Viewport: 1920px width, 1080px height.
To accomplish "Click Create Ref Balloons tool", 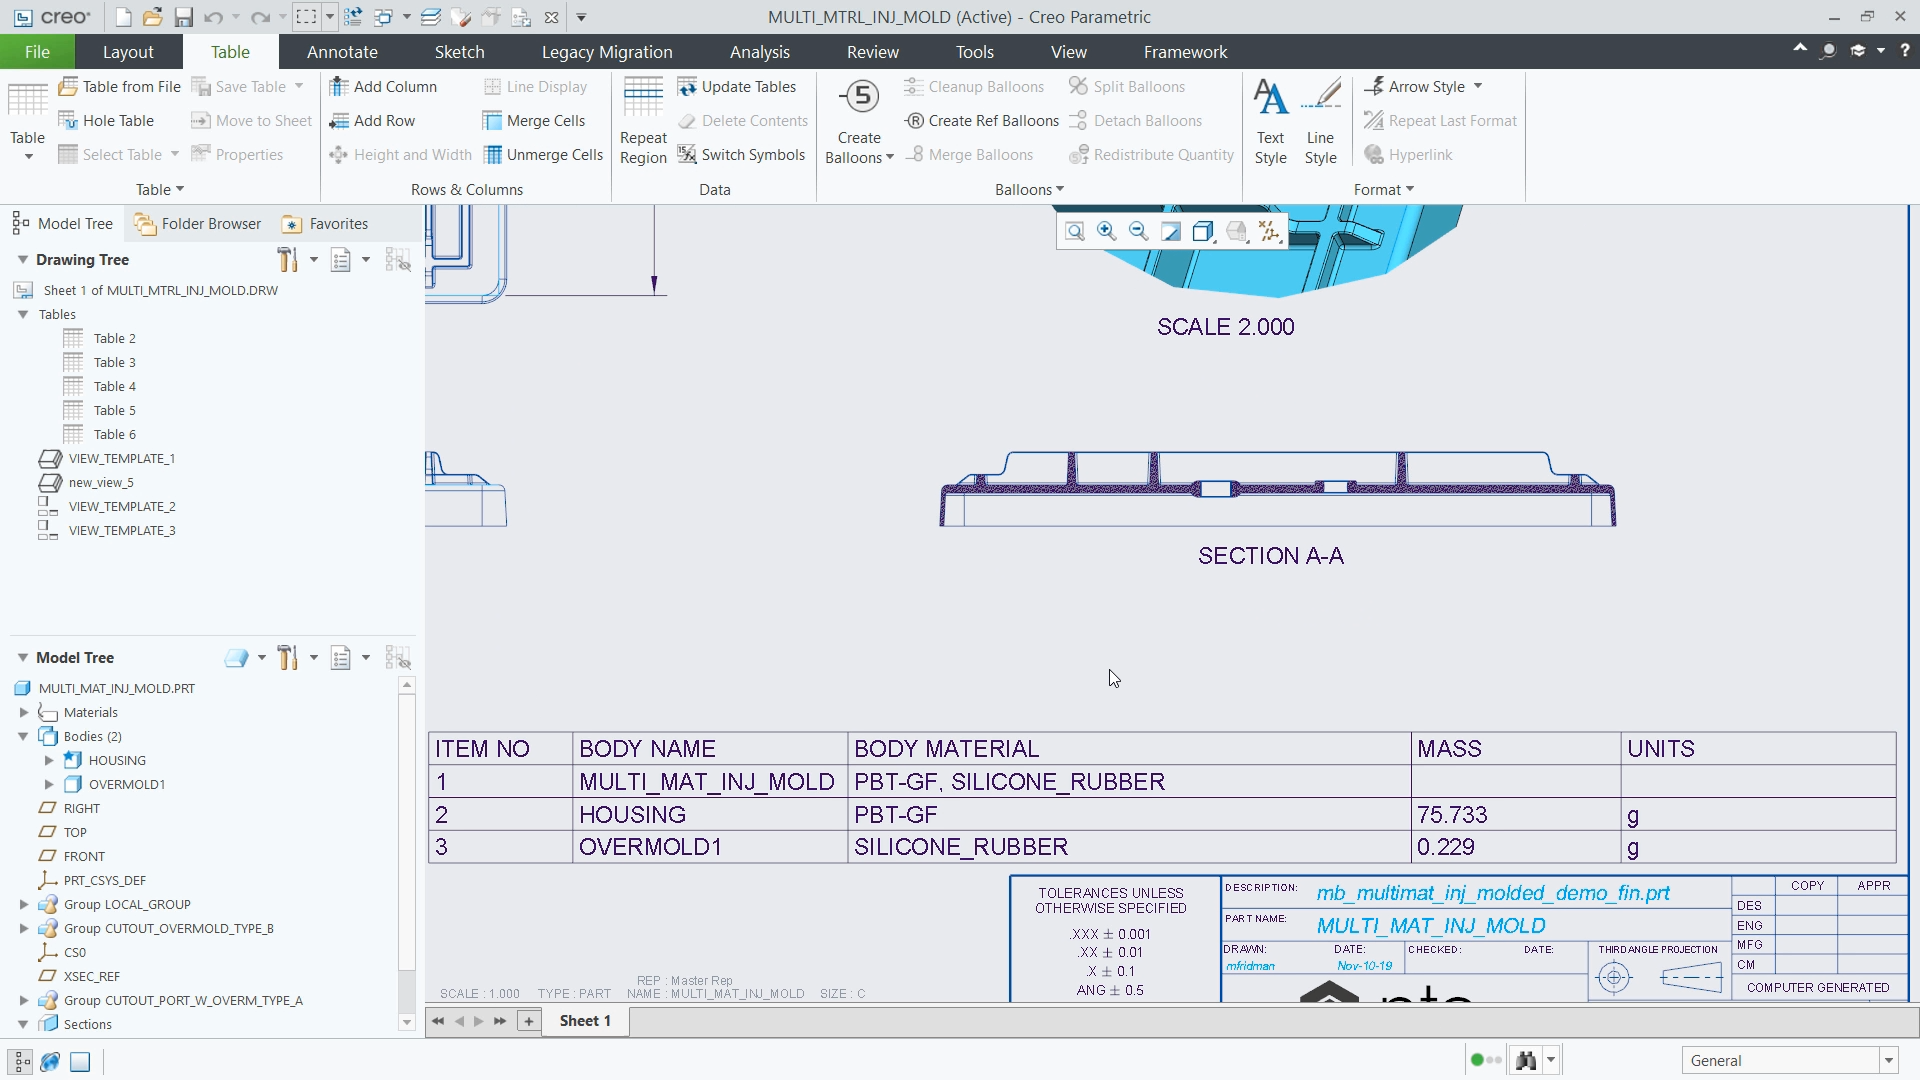I will coord(981,121).
